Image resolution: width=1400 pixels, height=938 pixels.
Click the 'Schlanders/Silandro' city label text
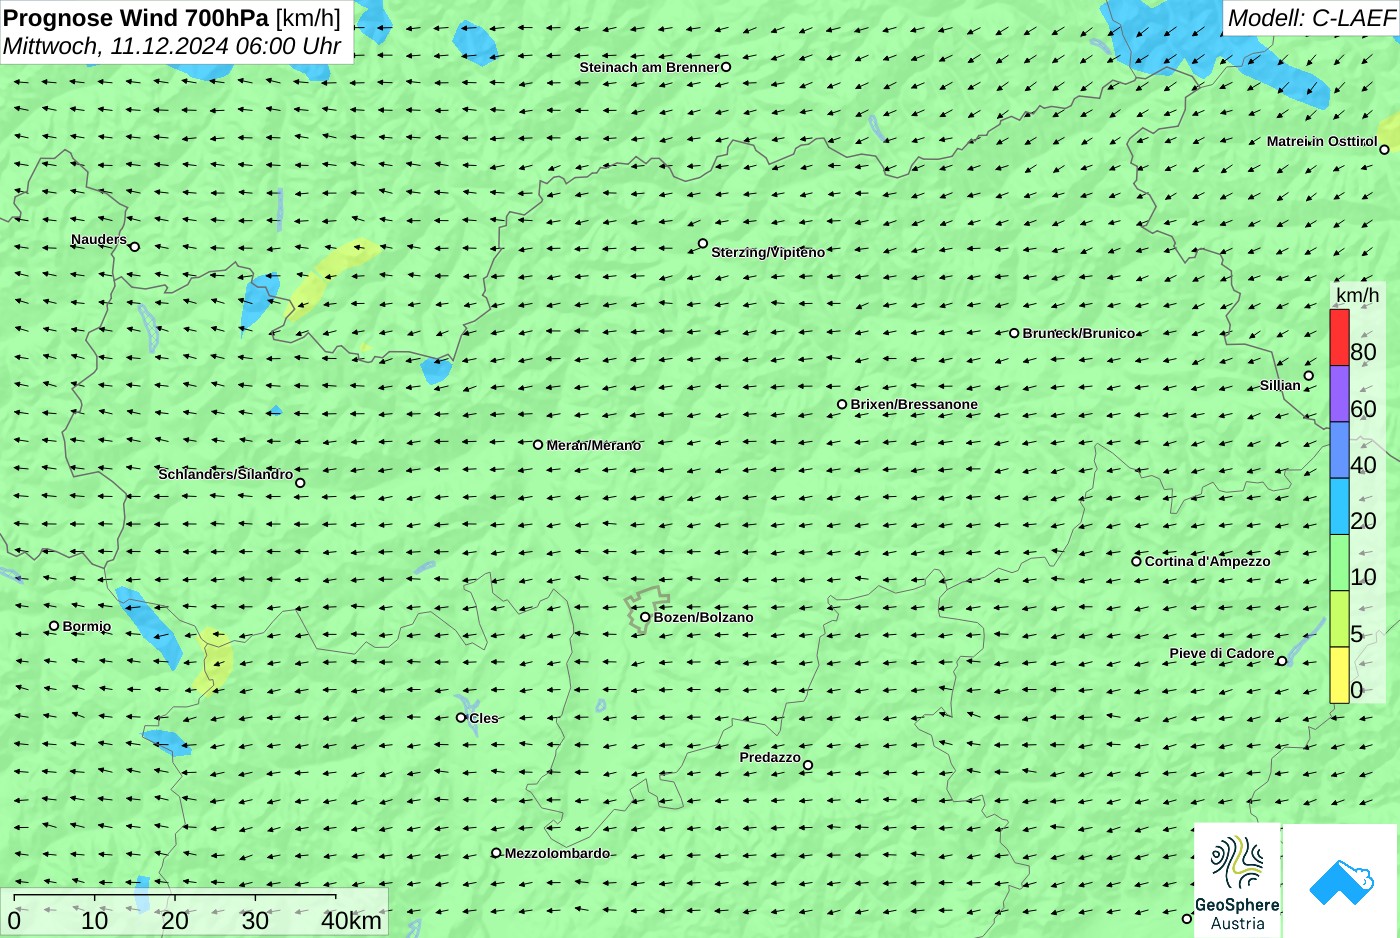pyautogui.click(x=226, y=474)
